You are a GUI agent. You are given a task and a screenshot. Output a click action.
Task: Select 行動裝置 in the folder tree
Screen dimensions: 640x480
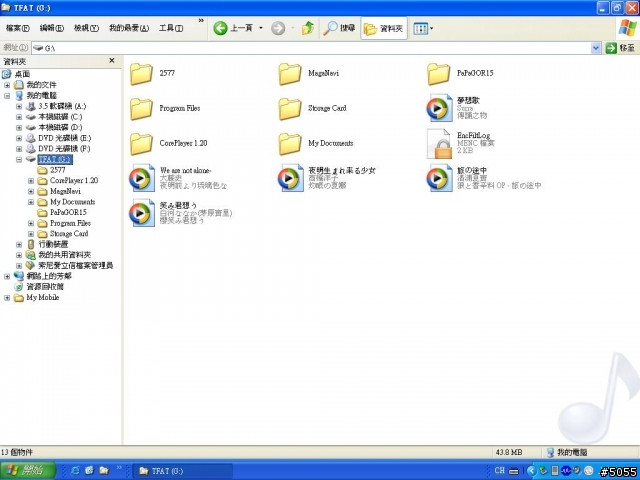point(53,244)
